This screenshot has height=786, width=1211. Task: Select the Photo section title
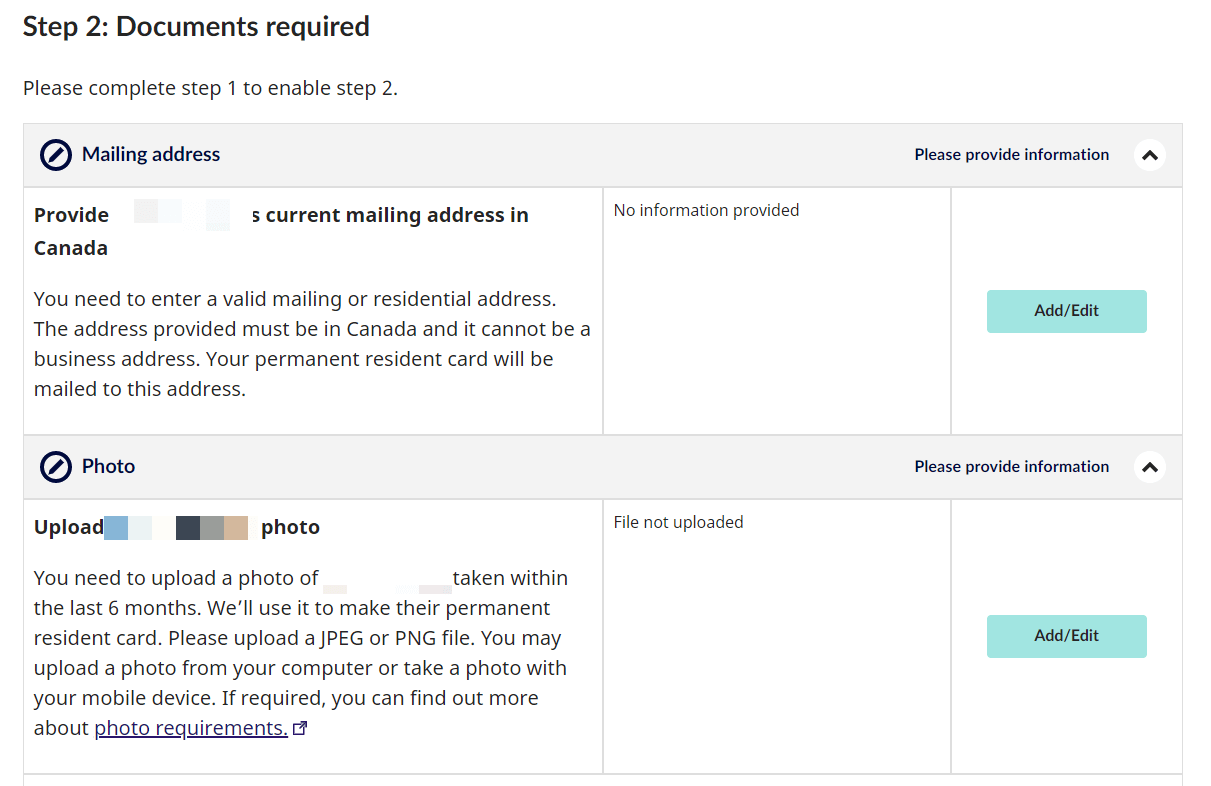tap(108, 467)
